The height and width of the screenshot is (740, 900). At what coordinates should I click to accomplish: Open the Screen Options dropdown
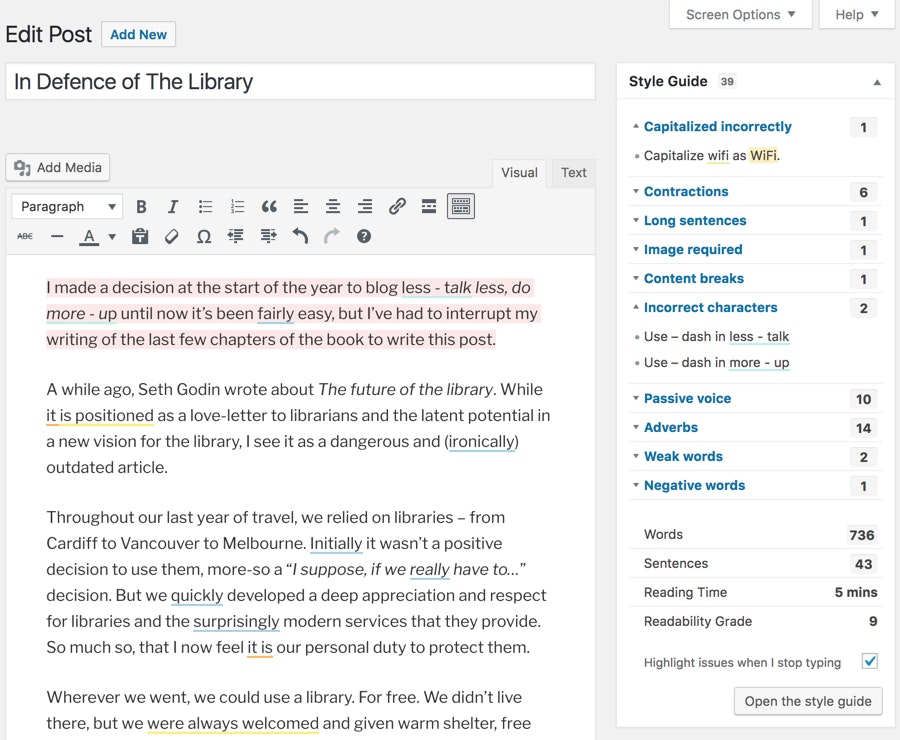[x=740, y=14]
